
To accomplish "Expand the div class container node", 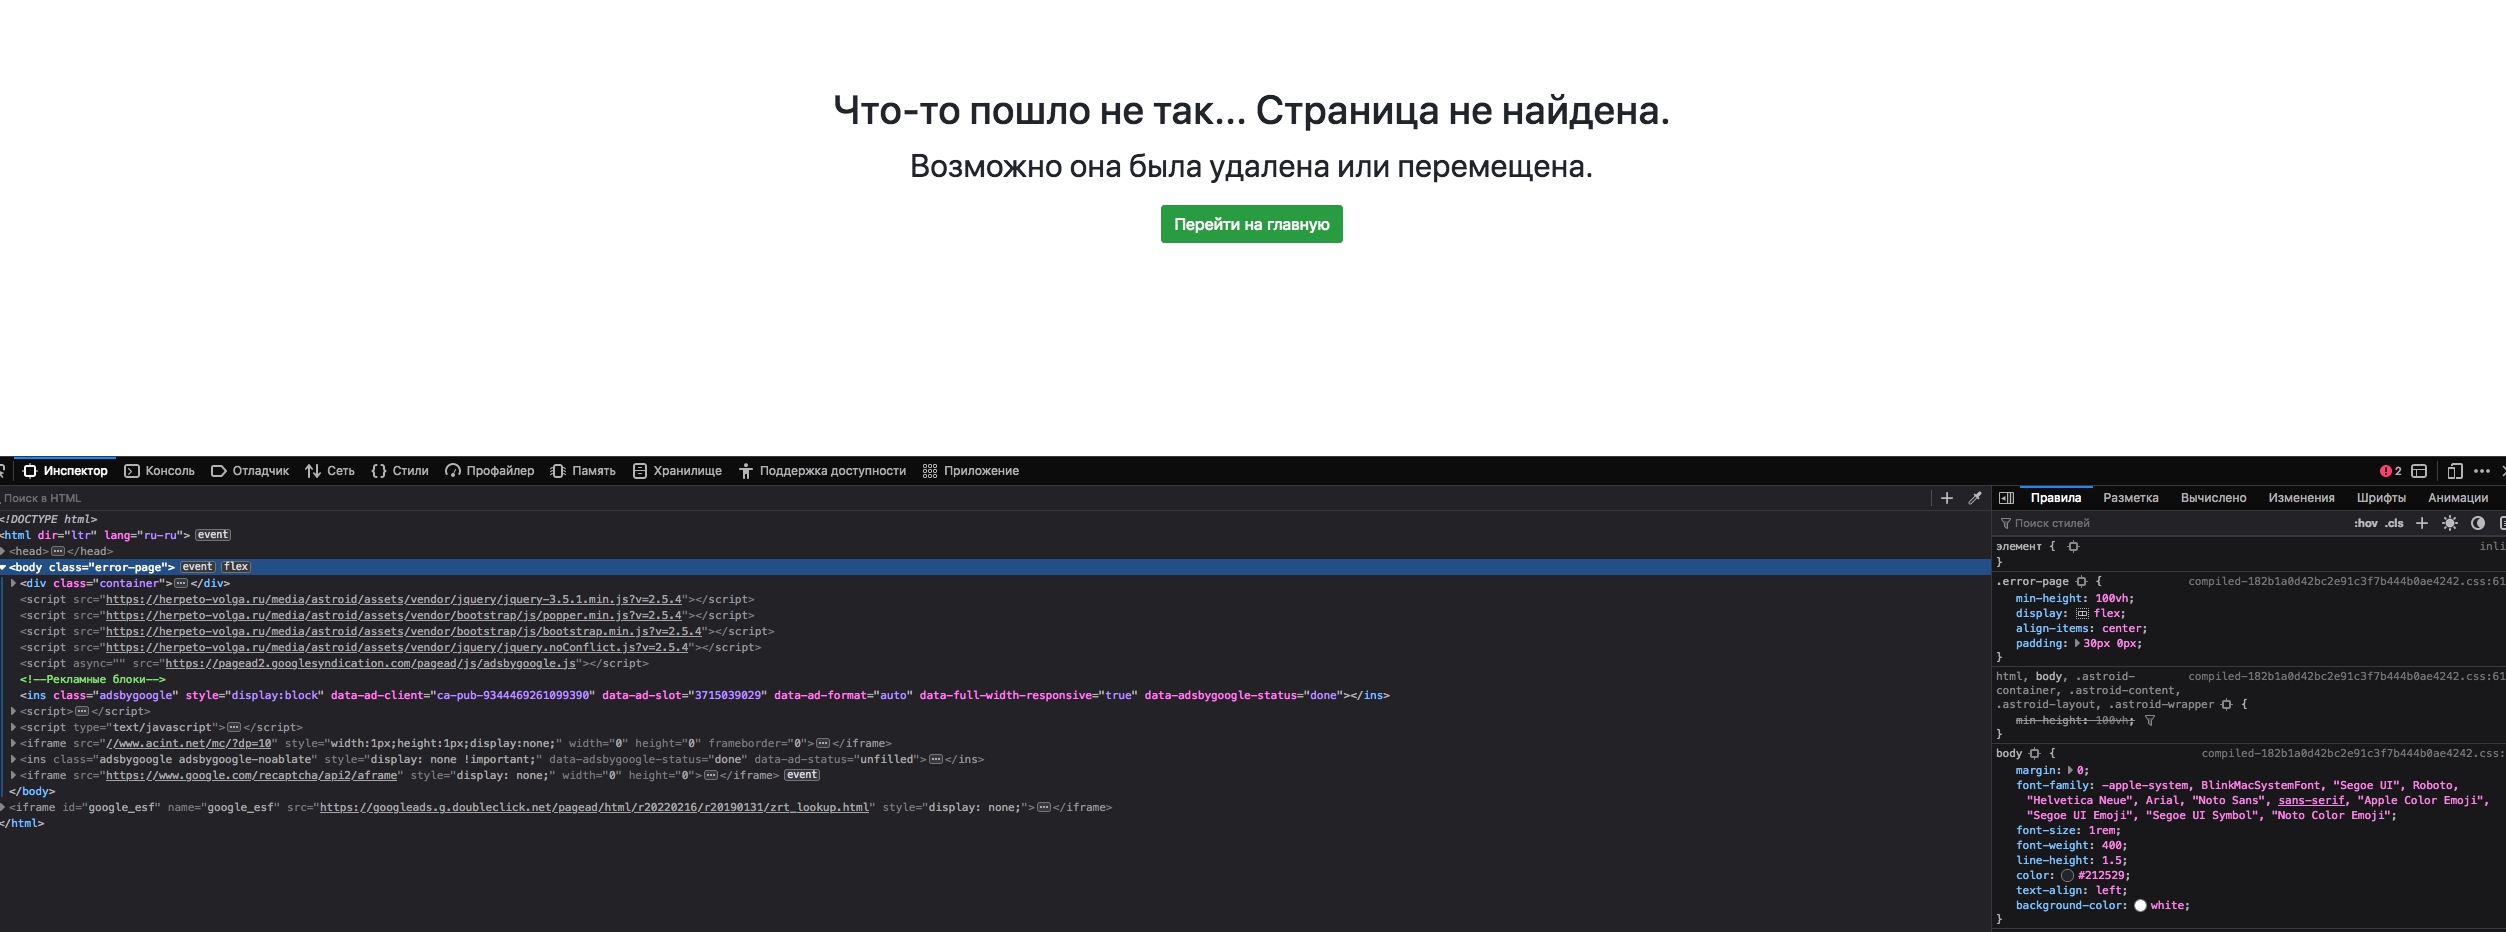I will click(x=13, y=583).
